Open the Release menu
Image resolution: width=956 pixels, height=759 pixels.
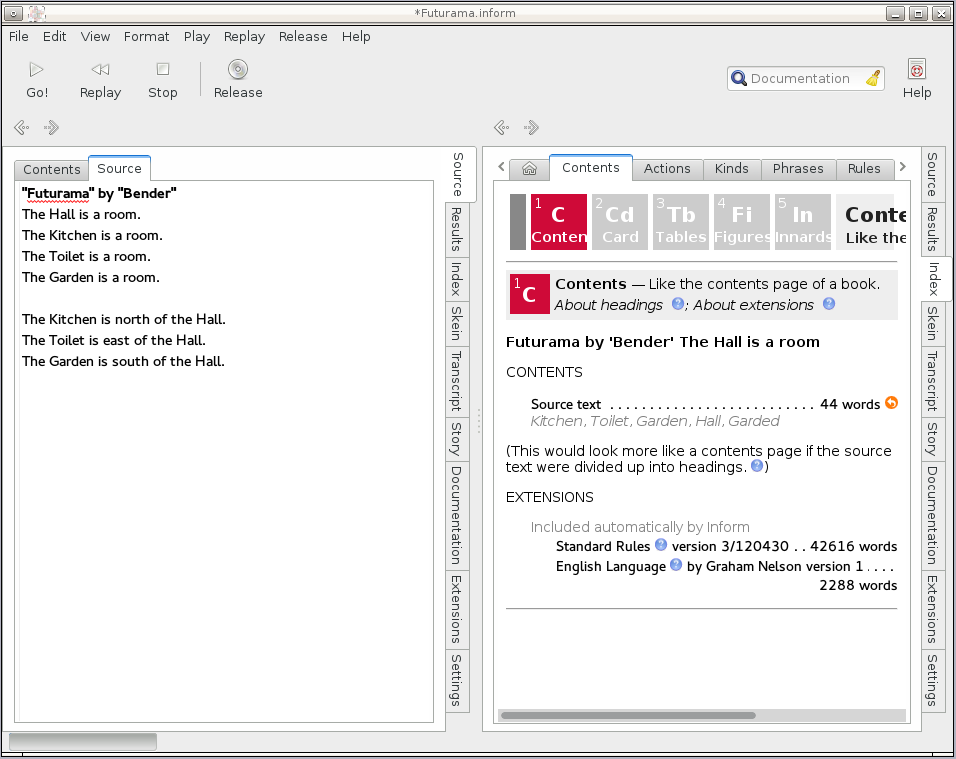303,36
